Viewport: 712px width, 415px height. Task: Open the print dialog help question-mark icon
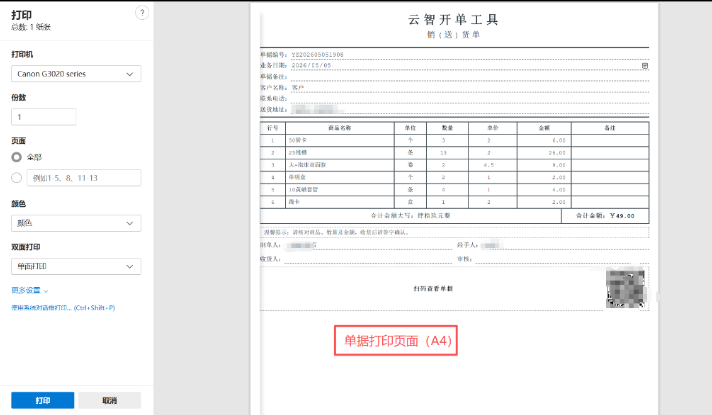(x=142, y=13)
